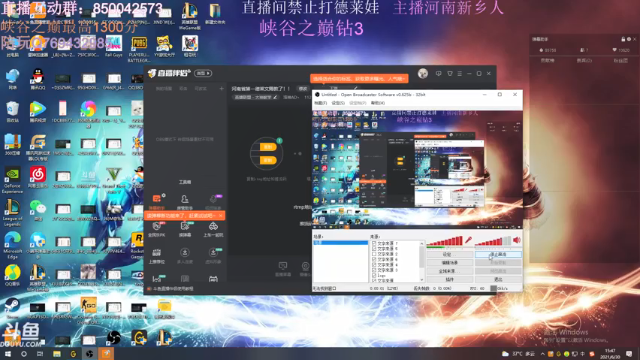Mute the microphone icon in OBS
This screenshot has height=360, width=640.
click(468, 240)
